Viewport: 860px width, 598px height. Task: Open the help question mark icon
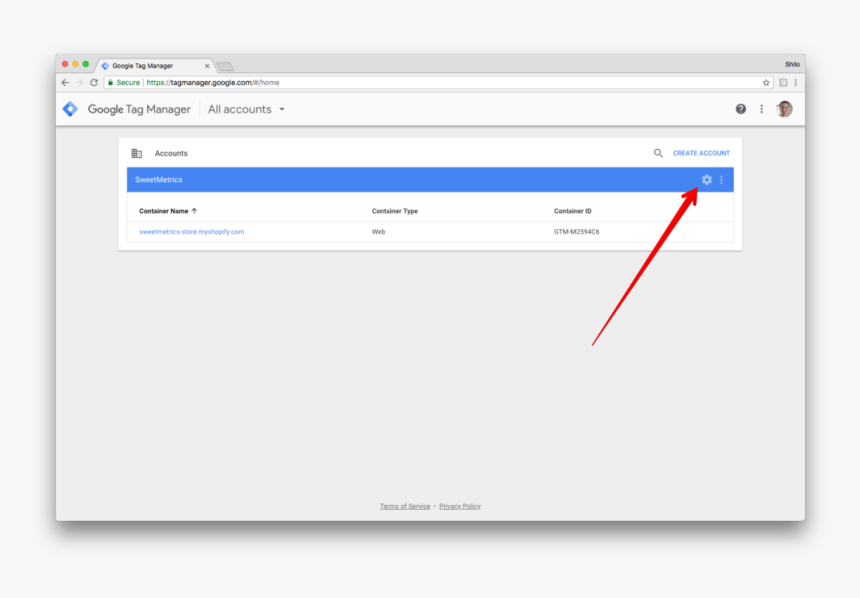739,109
